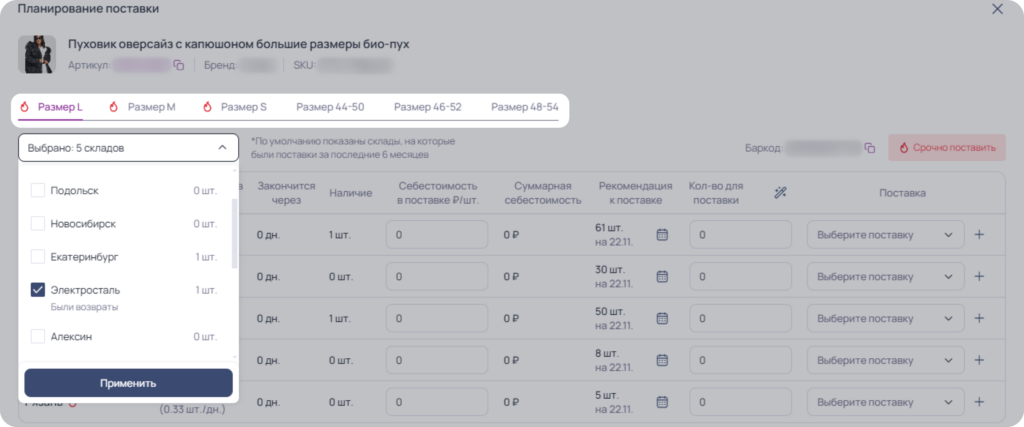This screenshot has height=427, width=1024.
Task: Click the Применить button
Action: tap(129, 383)
